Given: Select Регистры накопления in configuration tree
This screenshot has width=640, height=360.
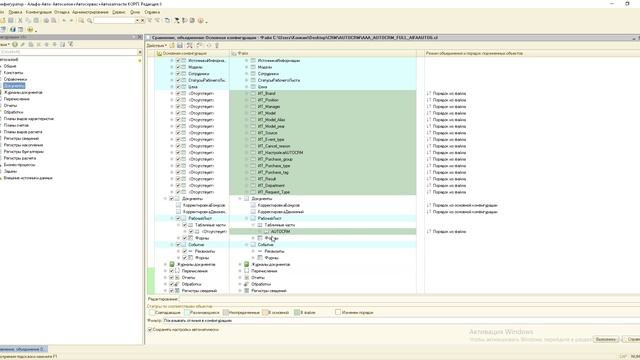Looking at the screenshot, I should coord(23,145).
